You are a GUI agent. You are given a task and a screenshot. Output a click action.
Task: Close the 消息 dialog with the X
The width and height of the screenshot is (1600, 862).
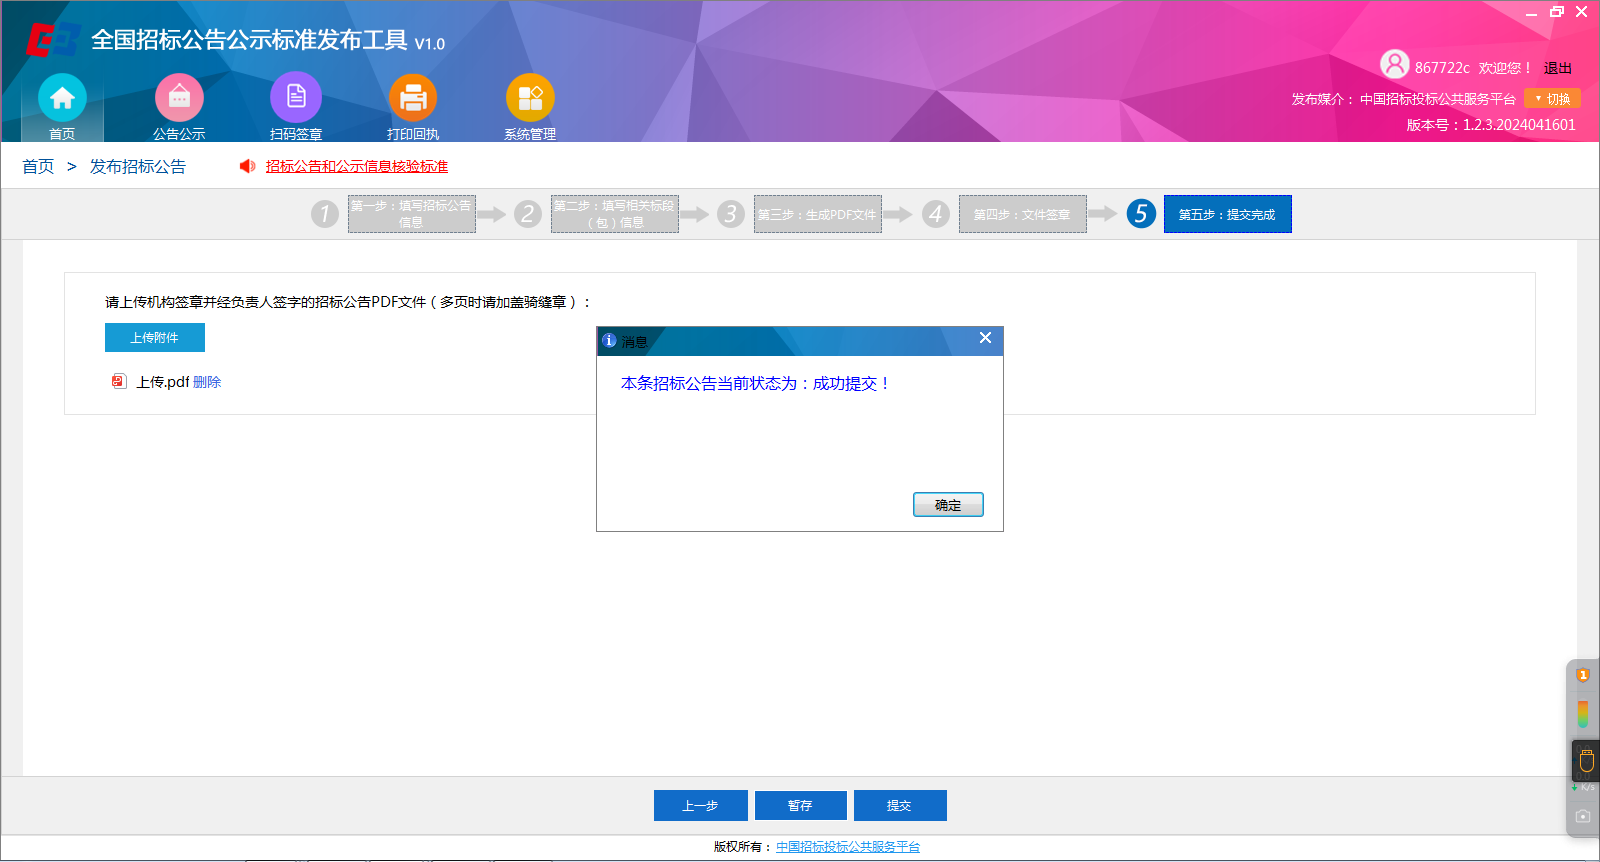(x=985, y=338)
